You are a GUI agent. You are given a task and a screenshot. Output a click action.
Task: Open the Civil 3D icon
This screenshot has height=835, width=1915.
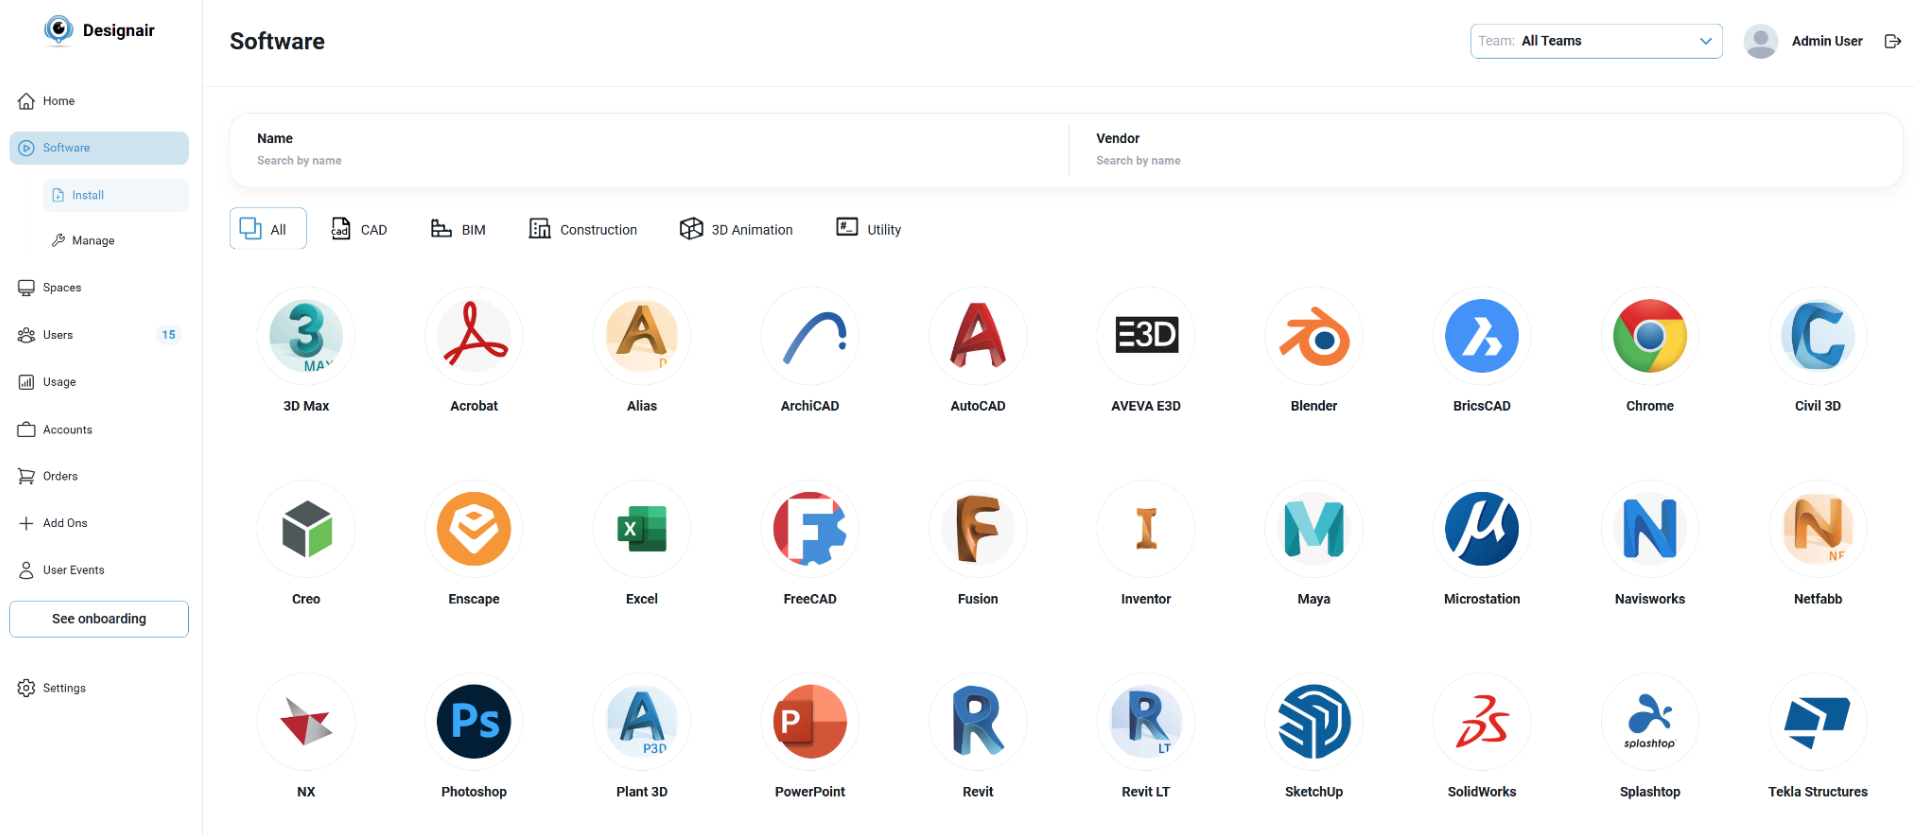tap(1818, 336)
